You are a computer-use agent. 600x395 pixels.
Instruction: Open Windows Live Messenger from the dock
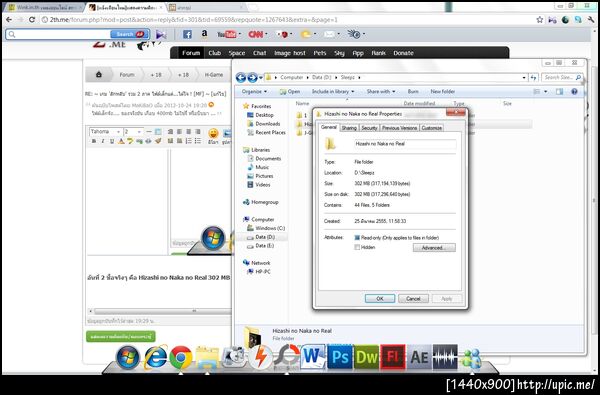coord(471,359)
